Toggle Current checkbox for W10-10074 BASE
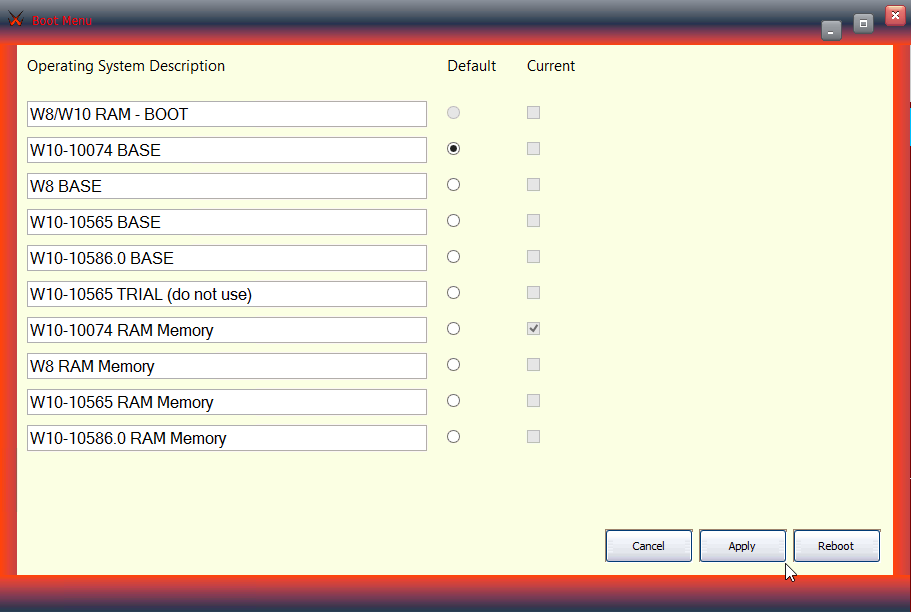 tap(533, 149)
